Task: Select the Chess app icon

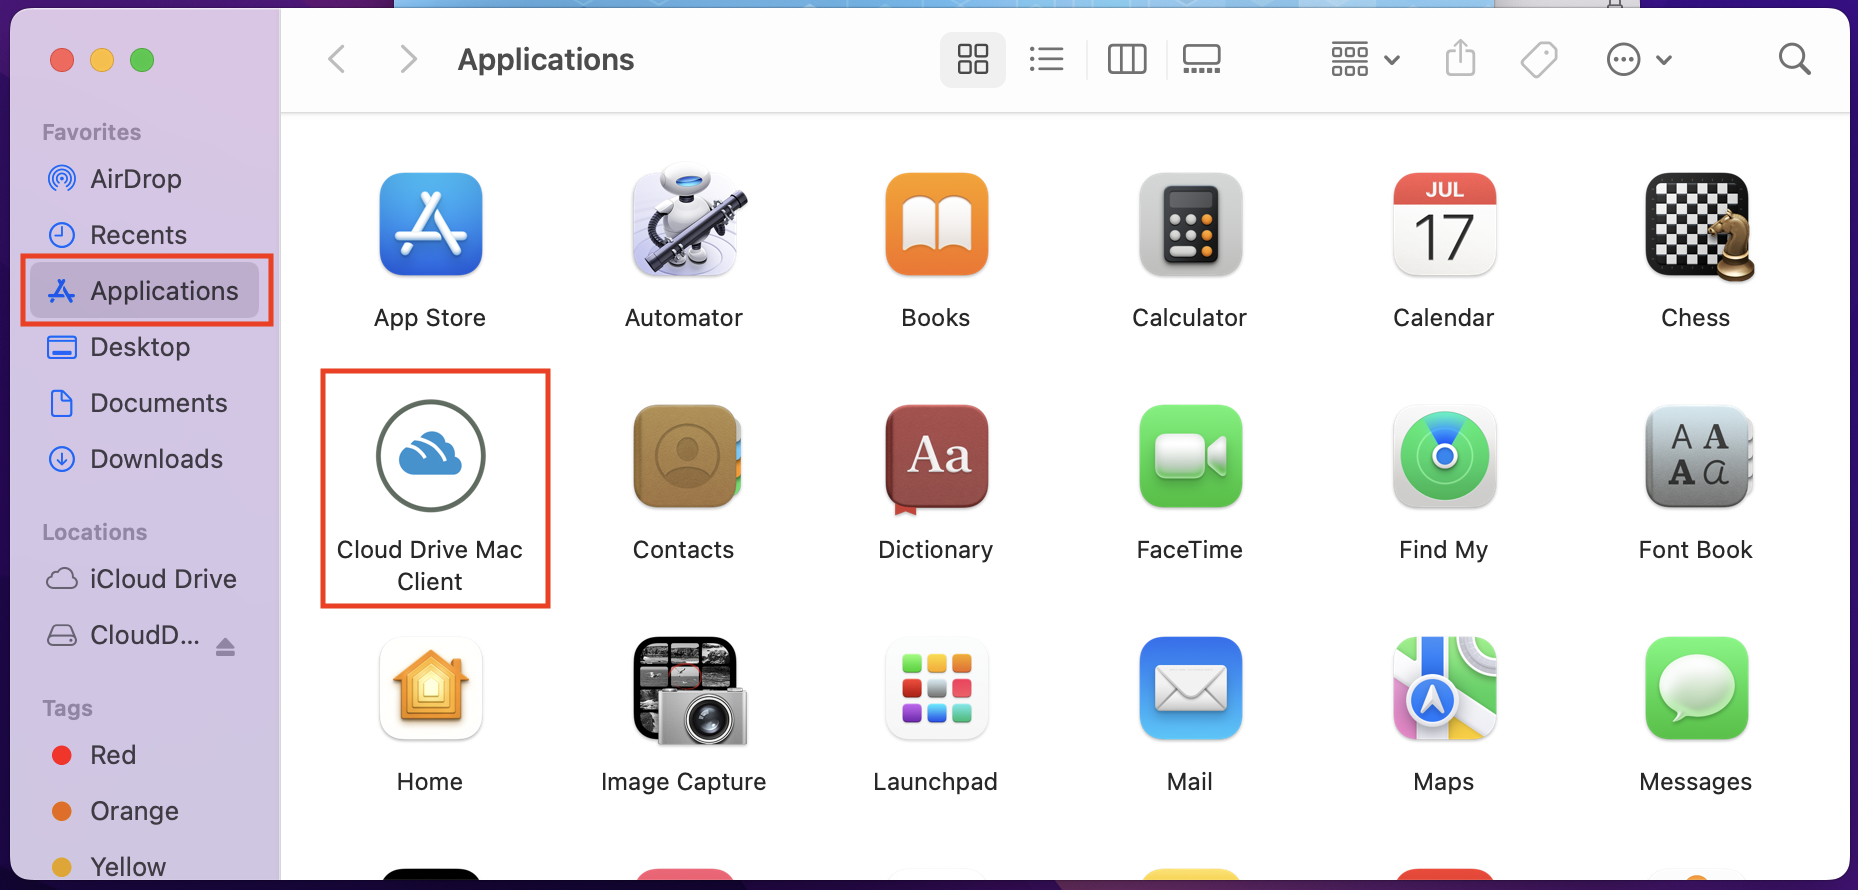Action: click(1698, 226)
